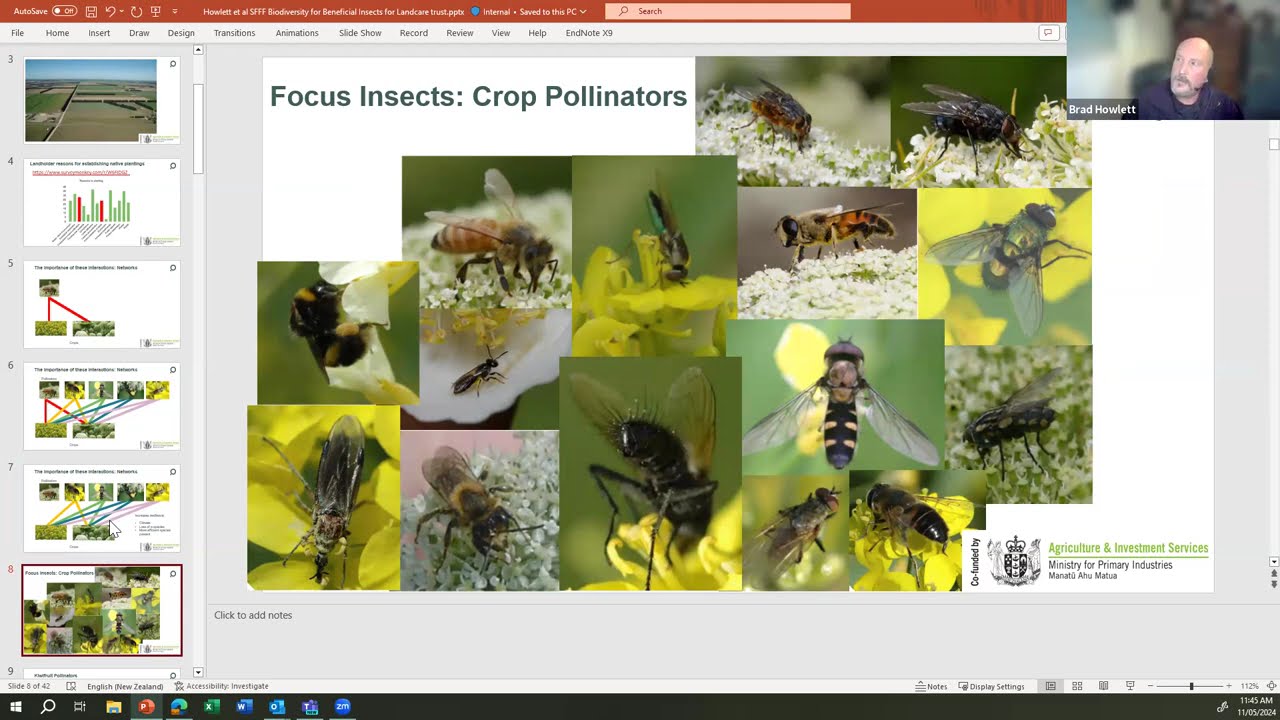This screenshot has width=1280, height=720.
Task: Open the Windows Start menu
Action: click(x=15, y=707)
